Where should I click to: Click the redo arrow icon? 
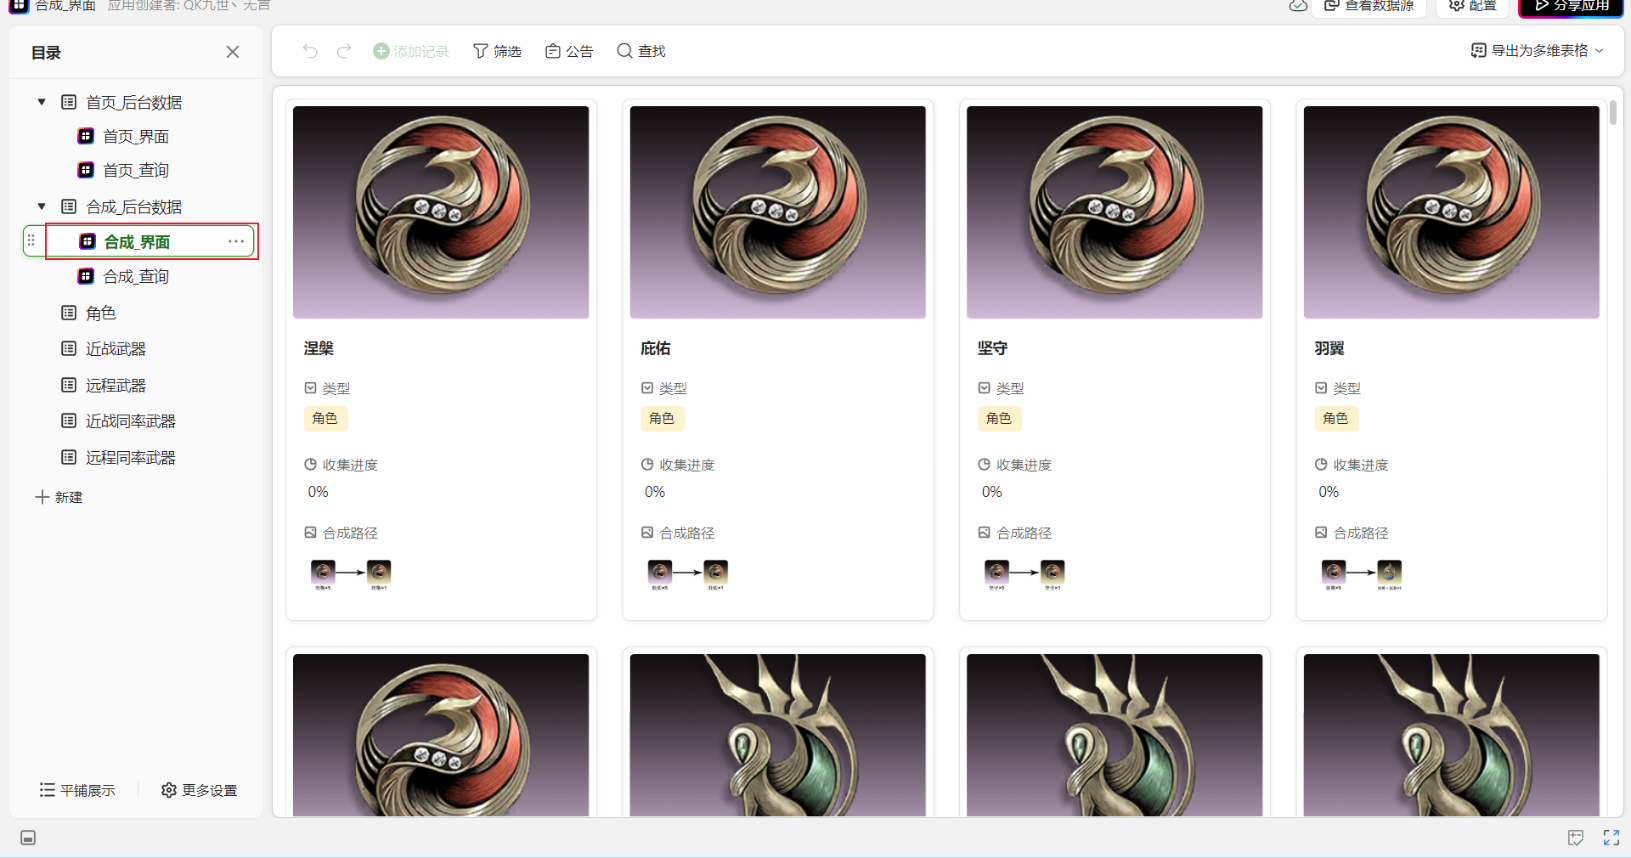(x=344, y=51)
